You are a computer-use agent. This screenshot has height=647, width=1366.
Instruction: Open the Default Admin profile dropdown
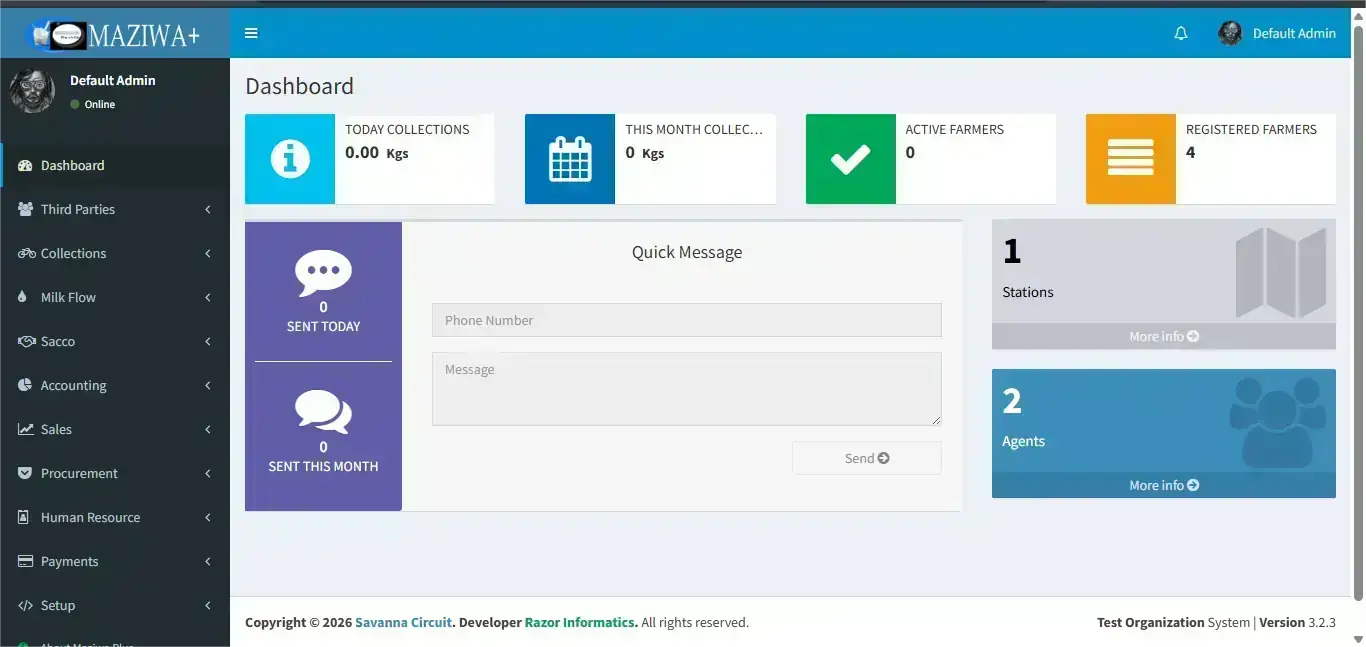(x=1277, y=33)
